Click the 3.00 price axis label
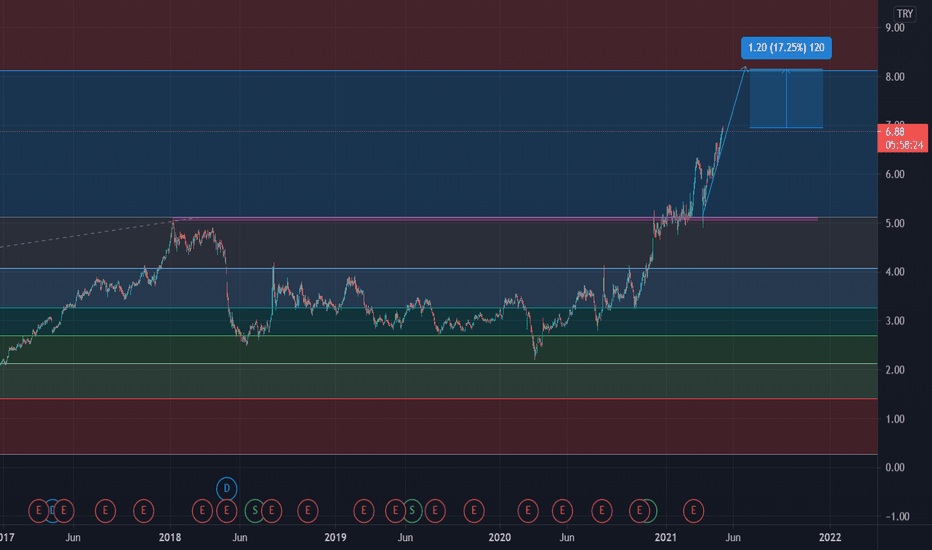 point(895,321)
